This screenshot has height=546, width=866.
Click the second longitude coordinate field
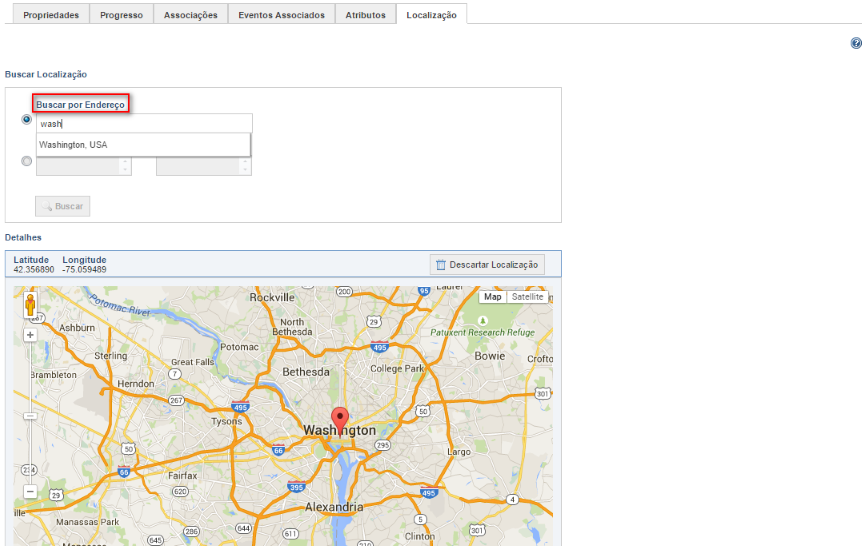tap(204, 166)
